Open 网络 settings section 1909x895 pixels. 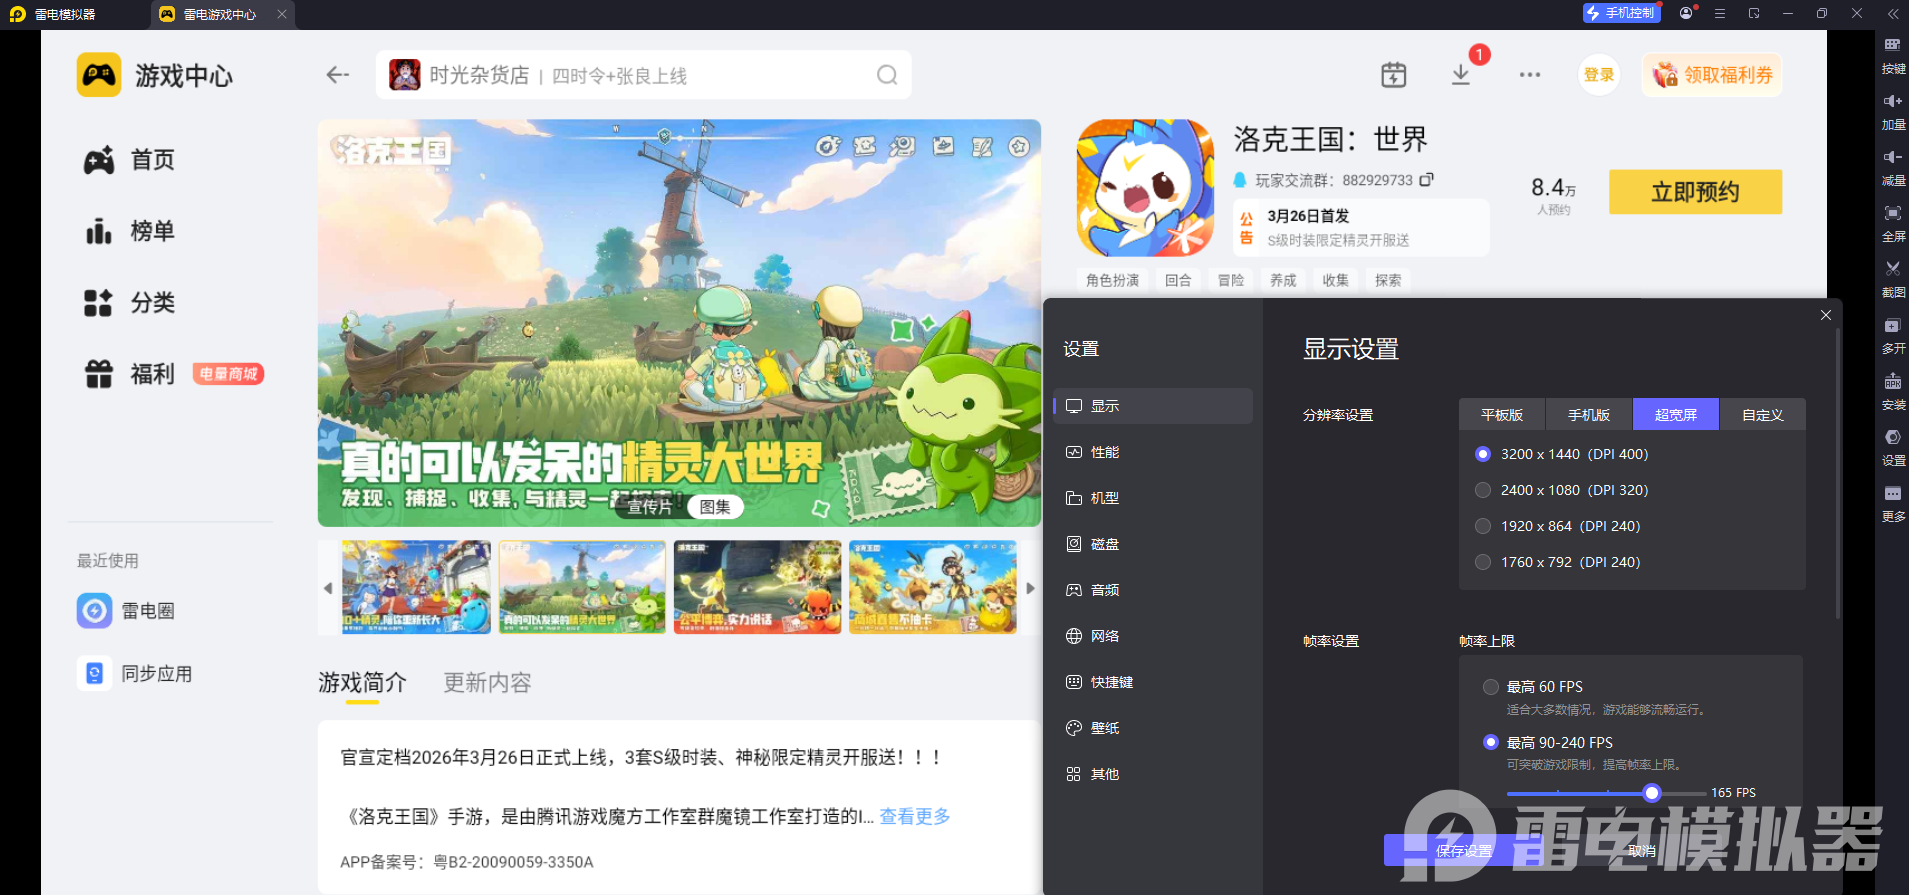point(1153,636)
